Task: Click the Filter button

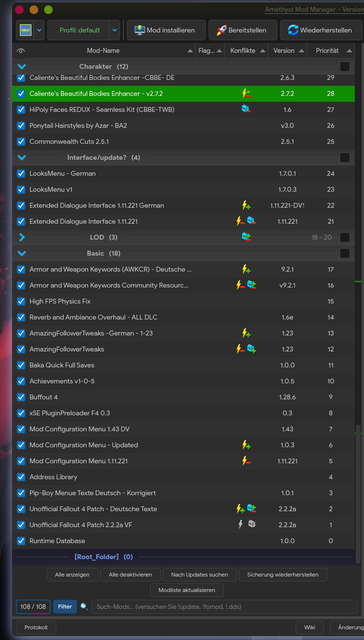Action: (64, 607)
